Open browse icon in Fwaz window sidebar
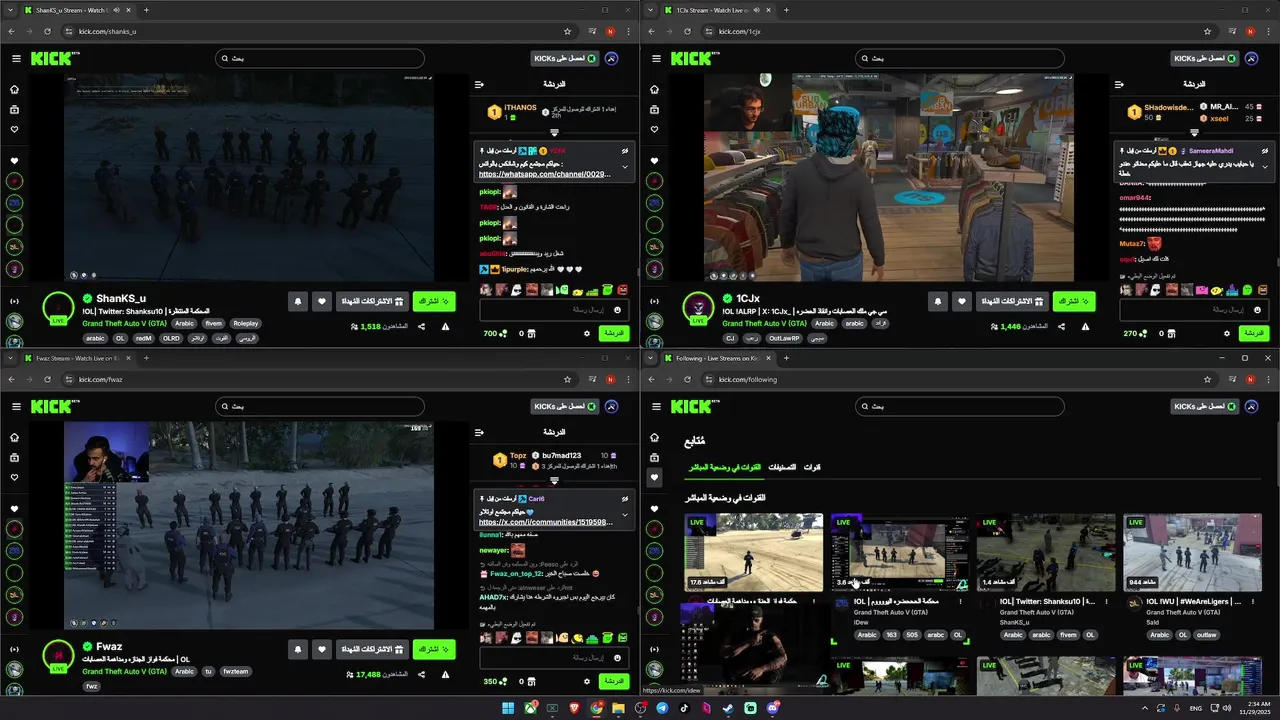1280x720 pixels. (x=14, y=457)
